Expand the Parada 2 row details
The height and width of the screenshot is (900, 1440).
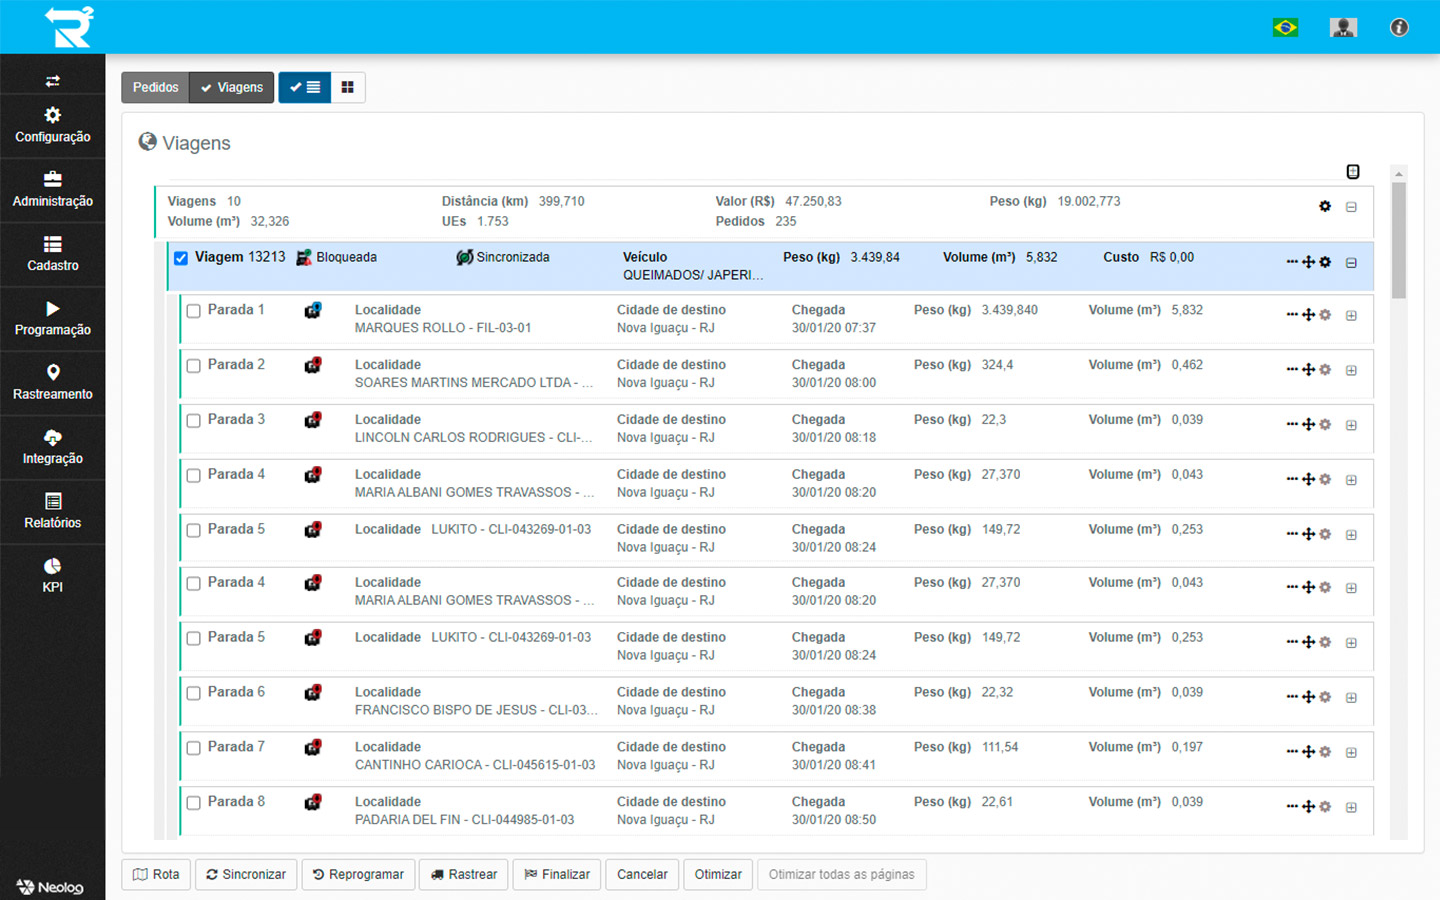point(1351,371)
